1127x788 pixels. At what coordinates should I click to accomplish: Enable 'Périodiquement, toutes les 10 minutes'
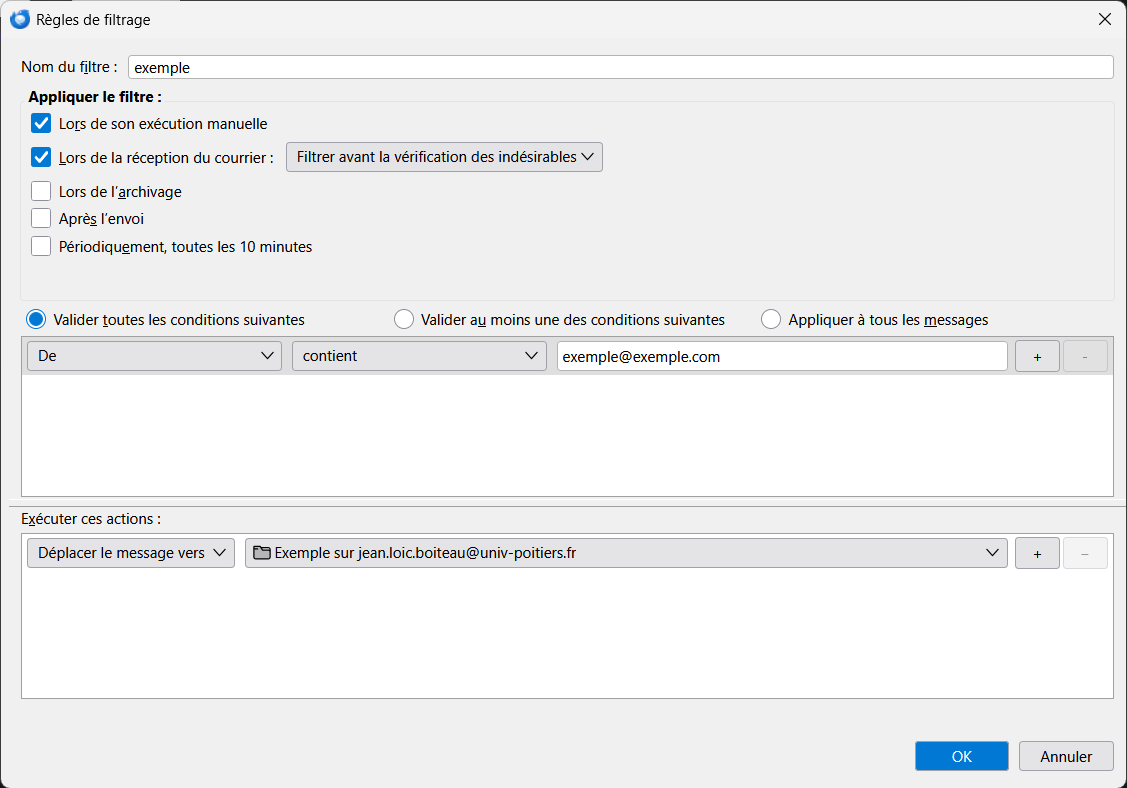(x=40, y=245)
